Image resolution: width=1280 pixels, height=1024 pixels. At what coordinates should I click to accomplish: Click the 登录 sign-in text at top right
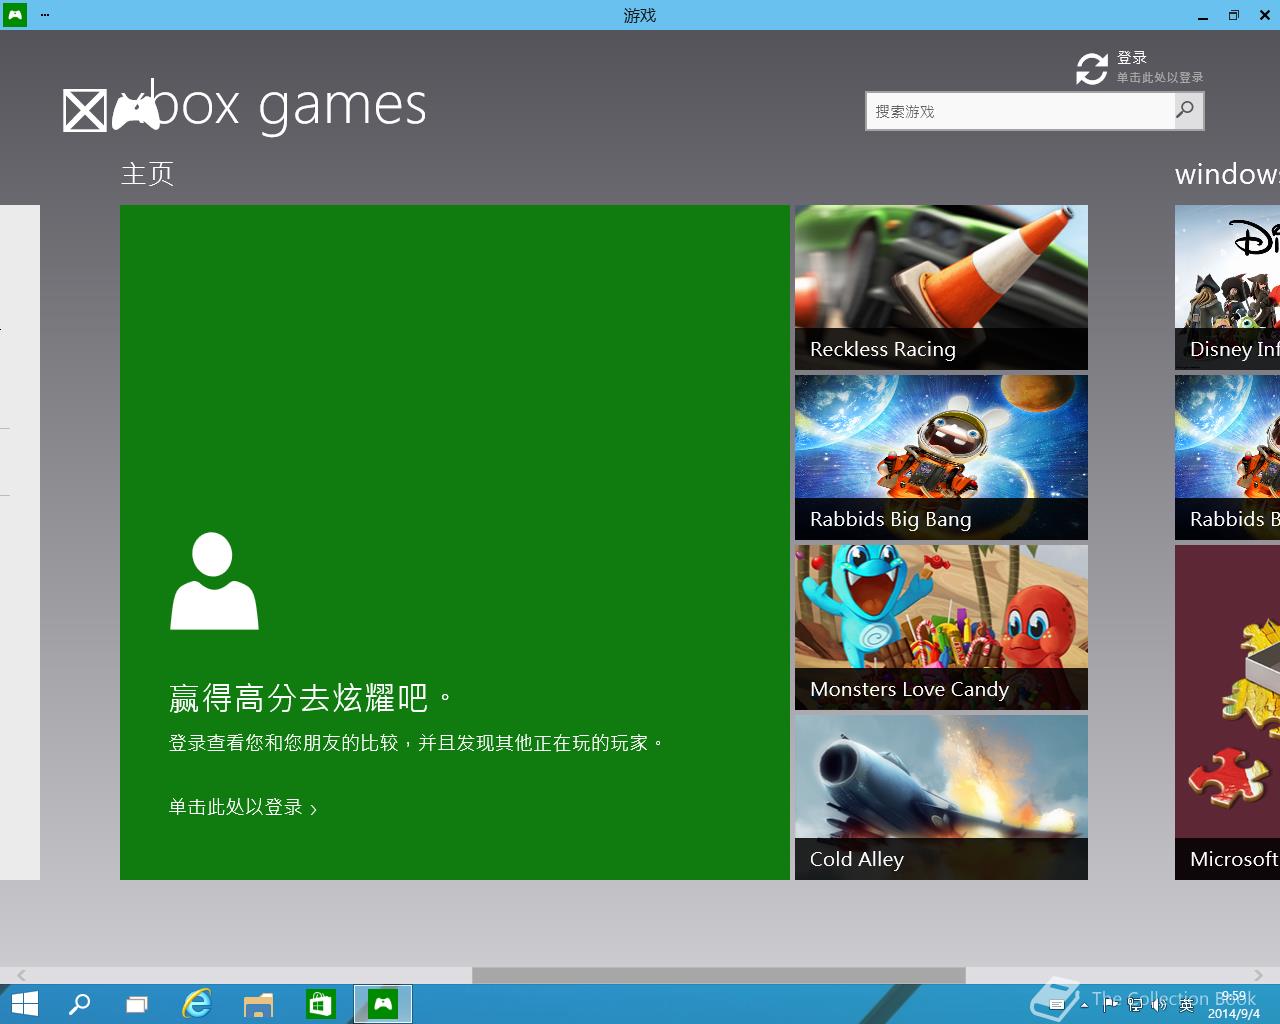[x=1132, y=58]
